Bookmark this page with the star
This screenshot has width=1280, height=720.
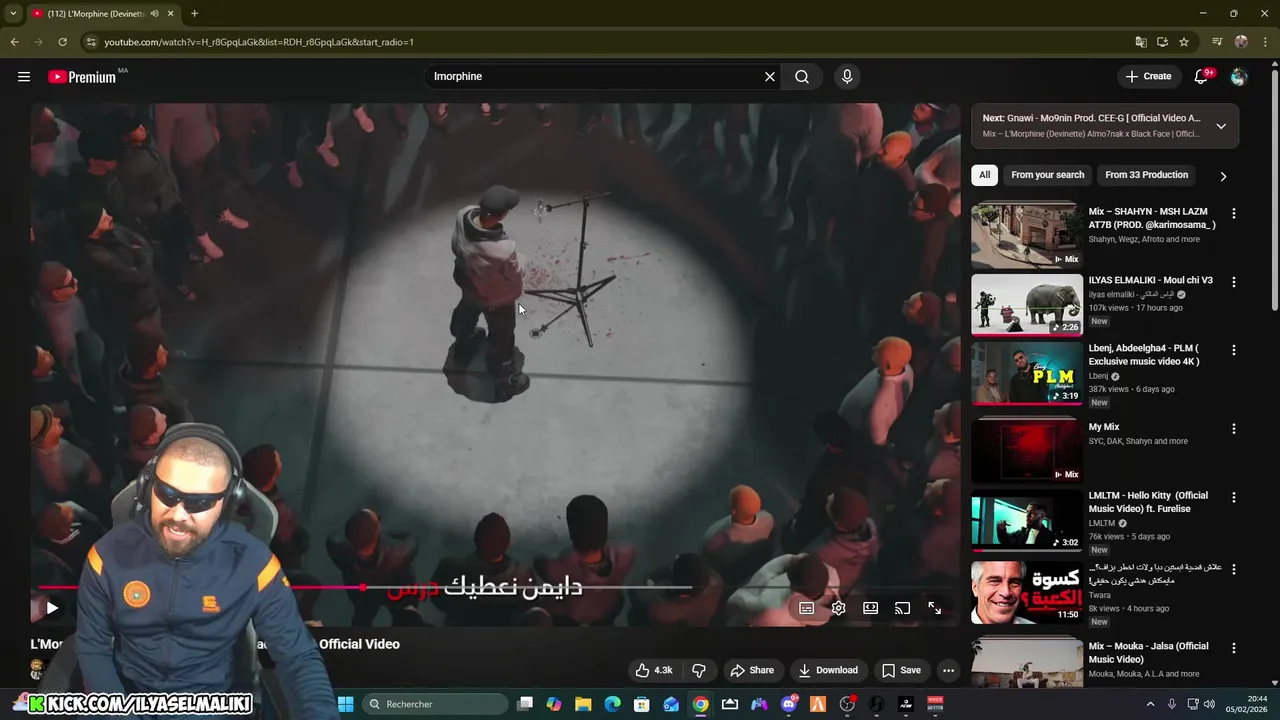(x=1184, y=42)
